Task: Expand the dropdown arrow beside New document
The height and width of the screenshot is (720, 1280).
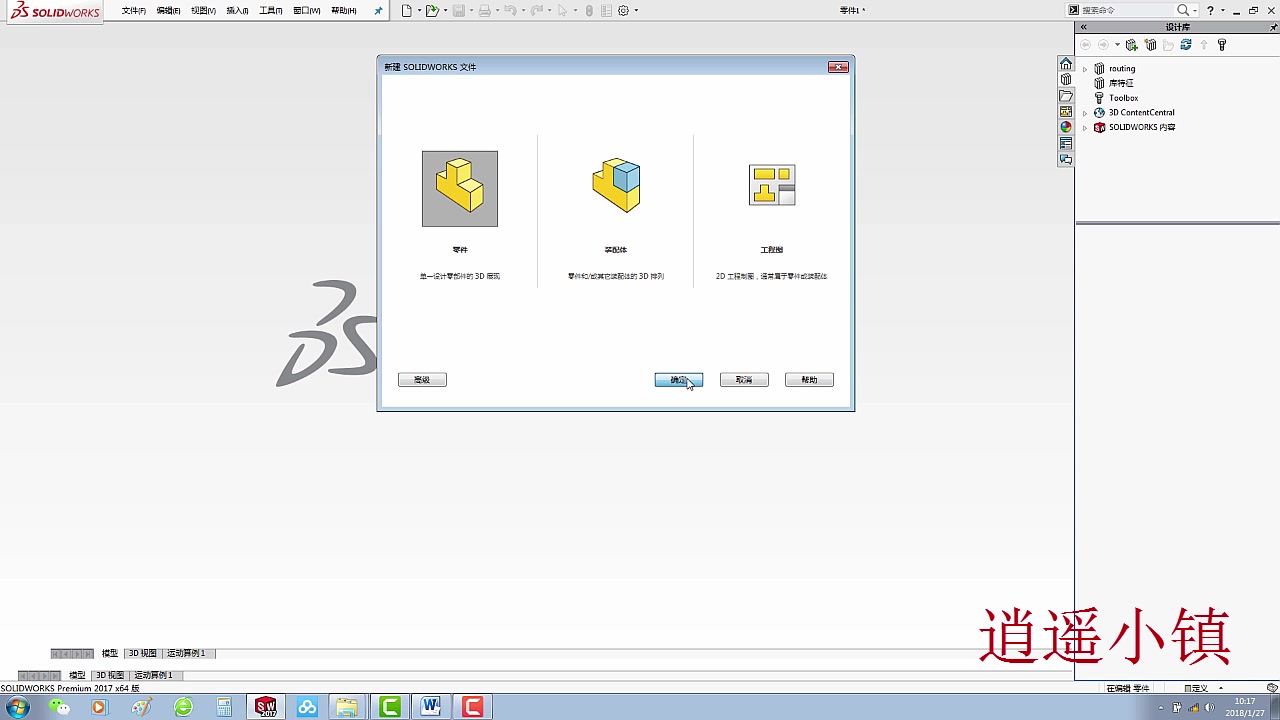Action: [419, 11]
